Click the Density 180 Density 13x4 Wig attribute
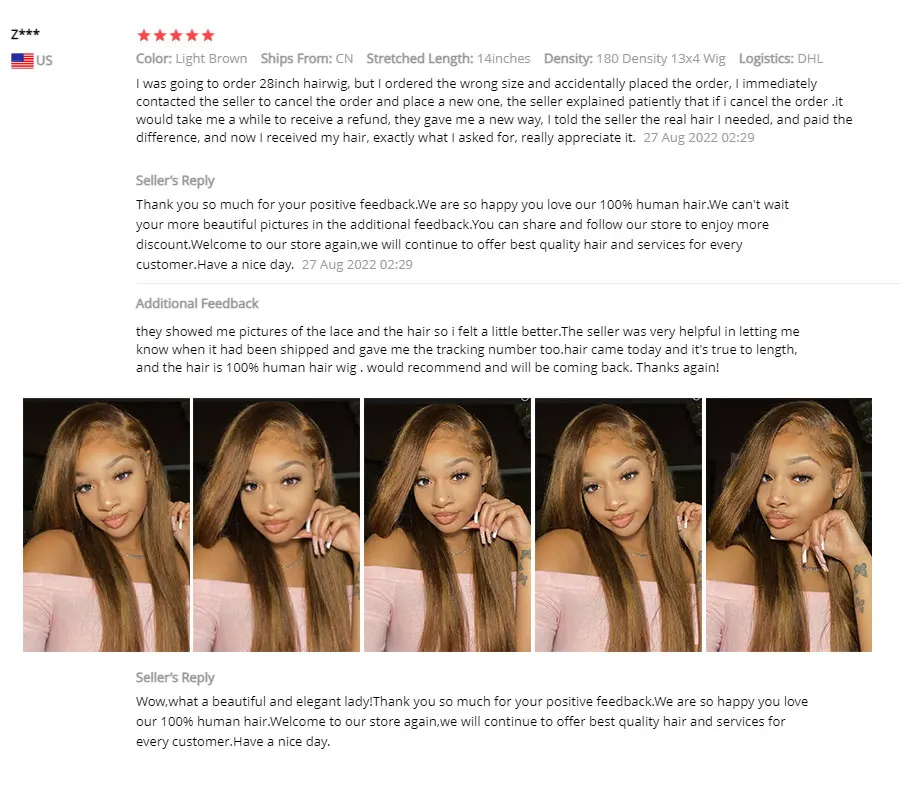This screenshot has width=900, height=800. (635, 59)
